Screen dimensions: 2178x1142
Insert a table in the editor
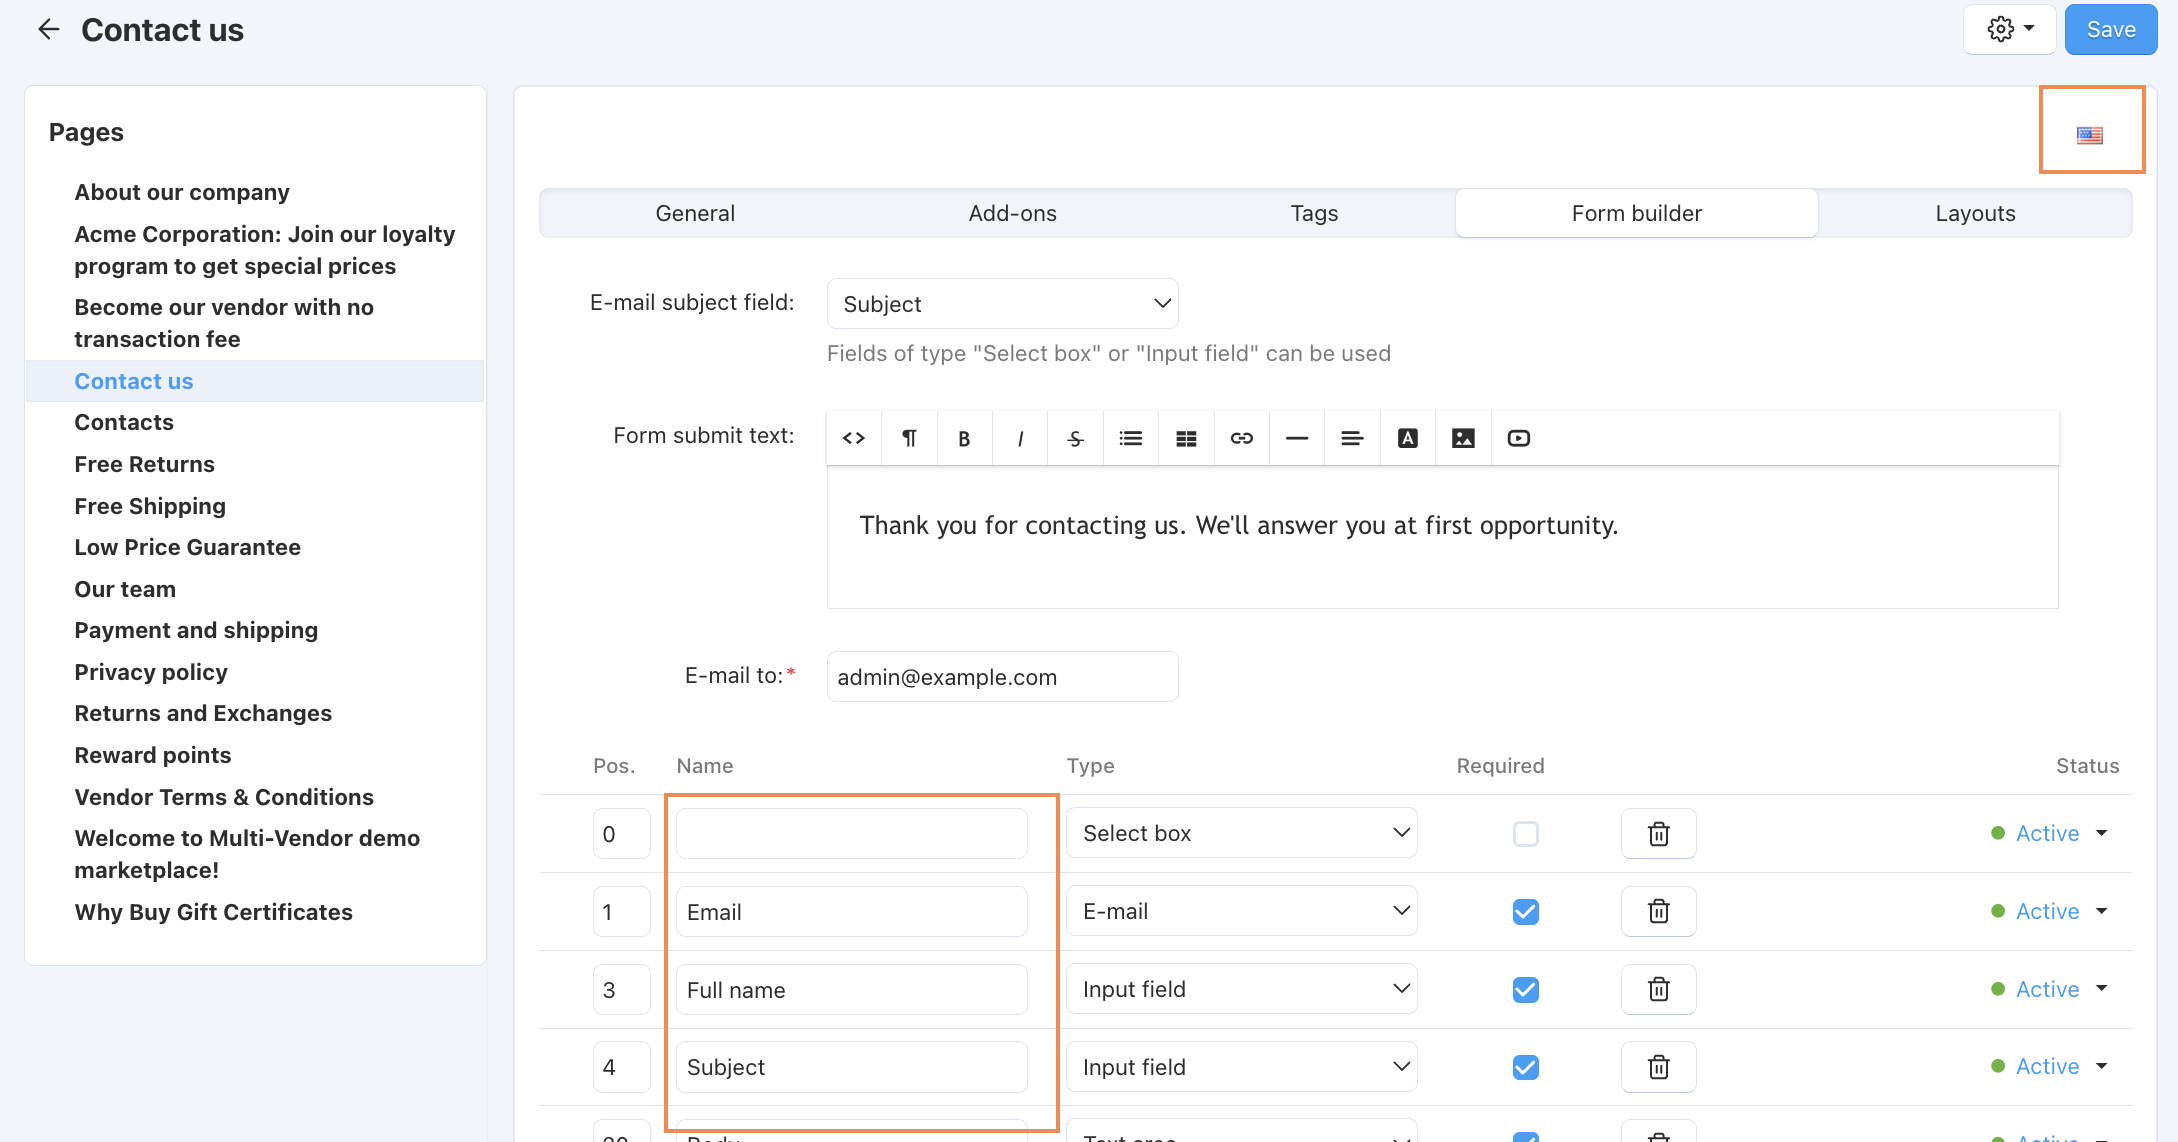pyautogui.click(x=1186, y=438)
